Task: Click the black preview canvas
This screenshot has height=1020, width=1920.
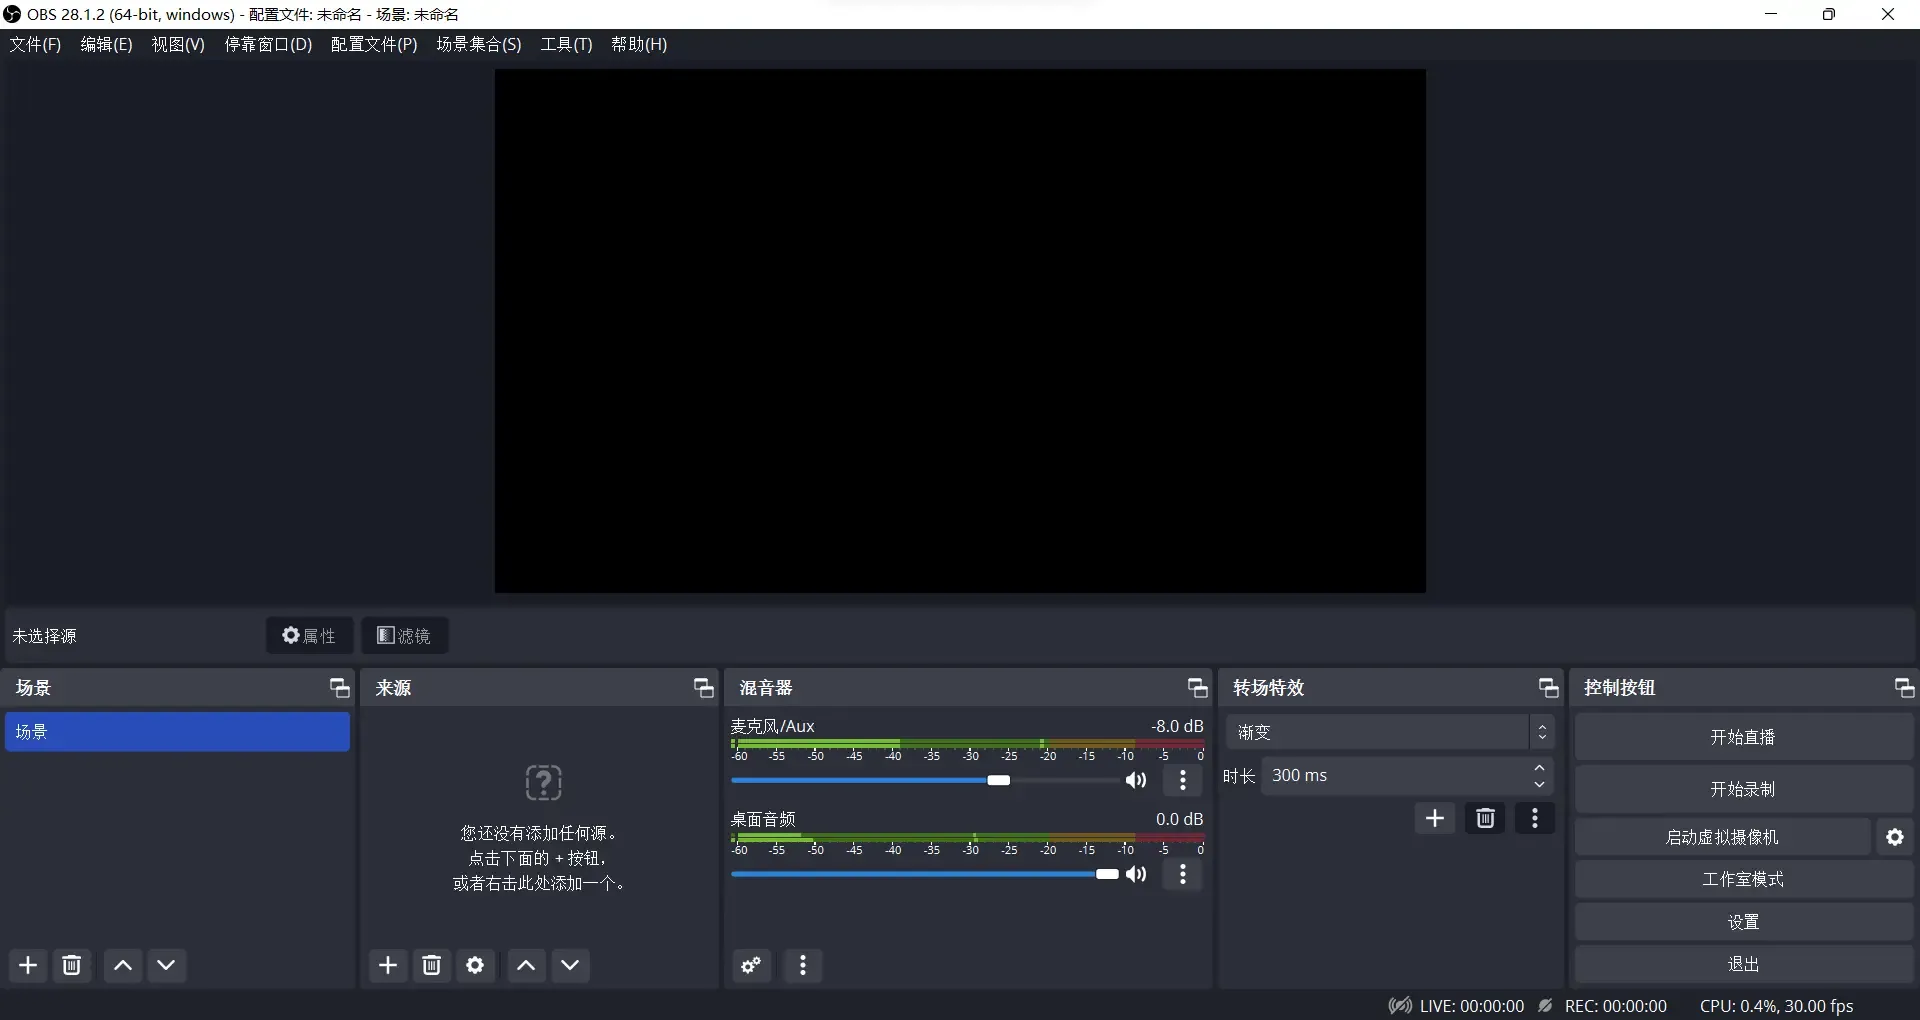Action: pyautogui.click(x=960, y=331)
